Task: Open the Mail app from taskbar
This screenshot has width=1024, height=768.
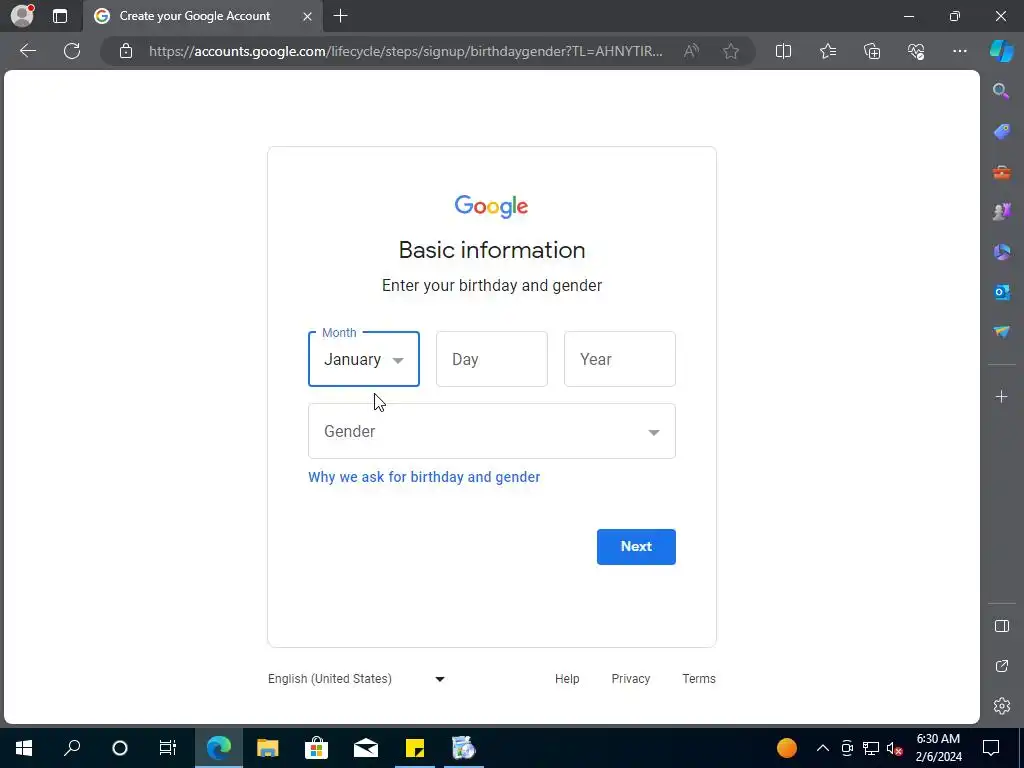Action: [x=366, y=748]
